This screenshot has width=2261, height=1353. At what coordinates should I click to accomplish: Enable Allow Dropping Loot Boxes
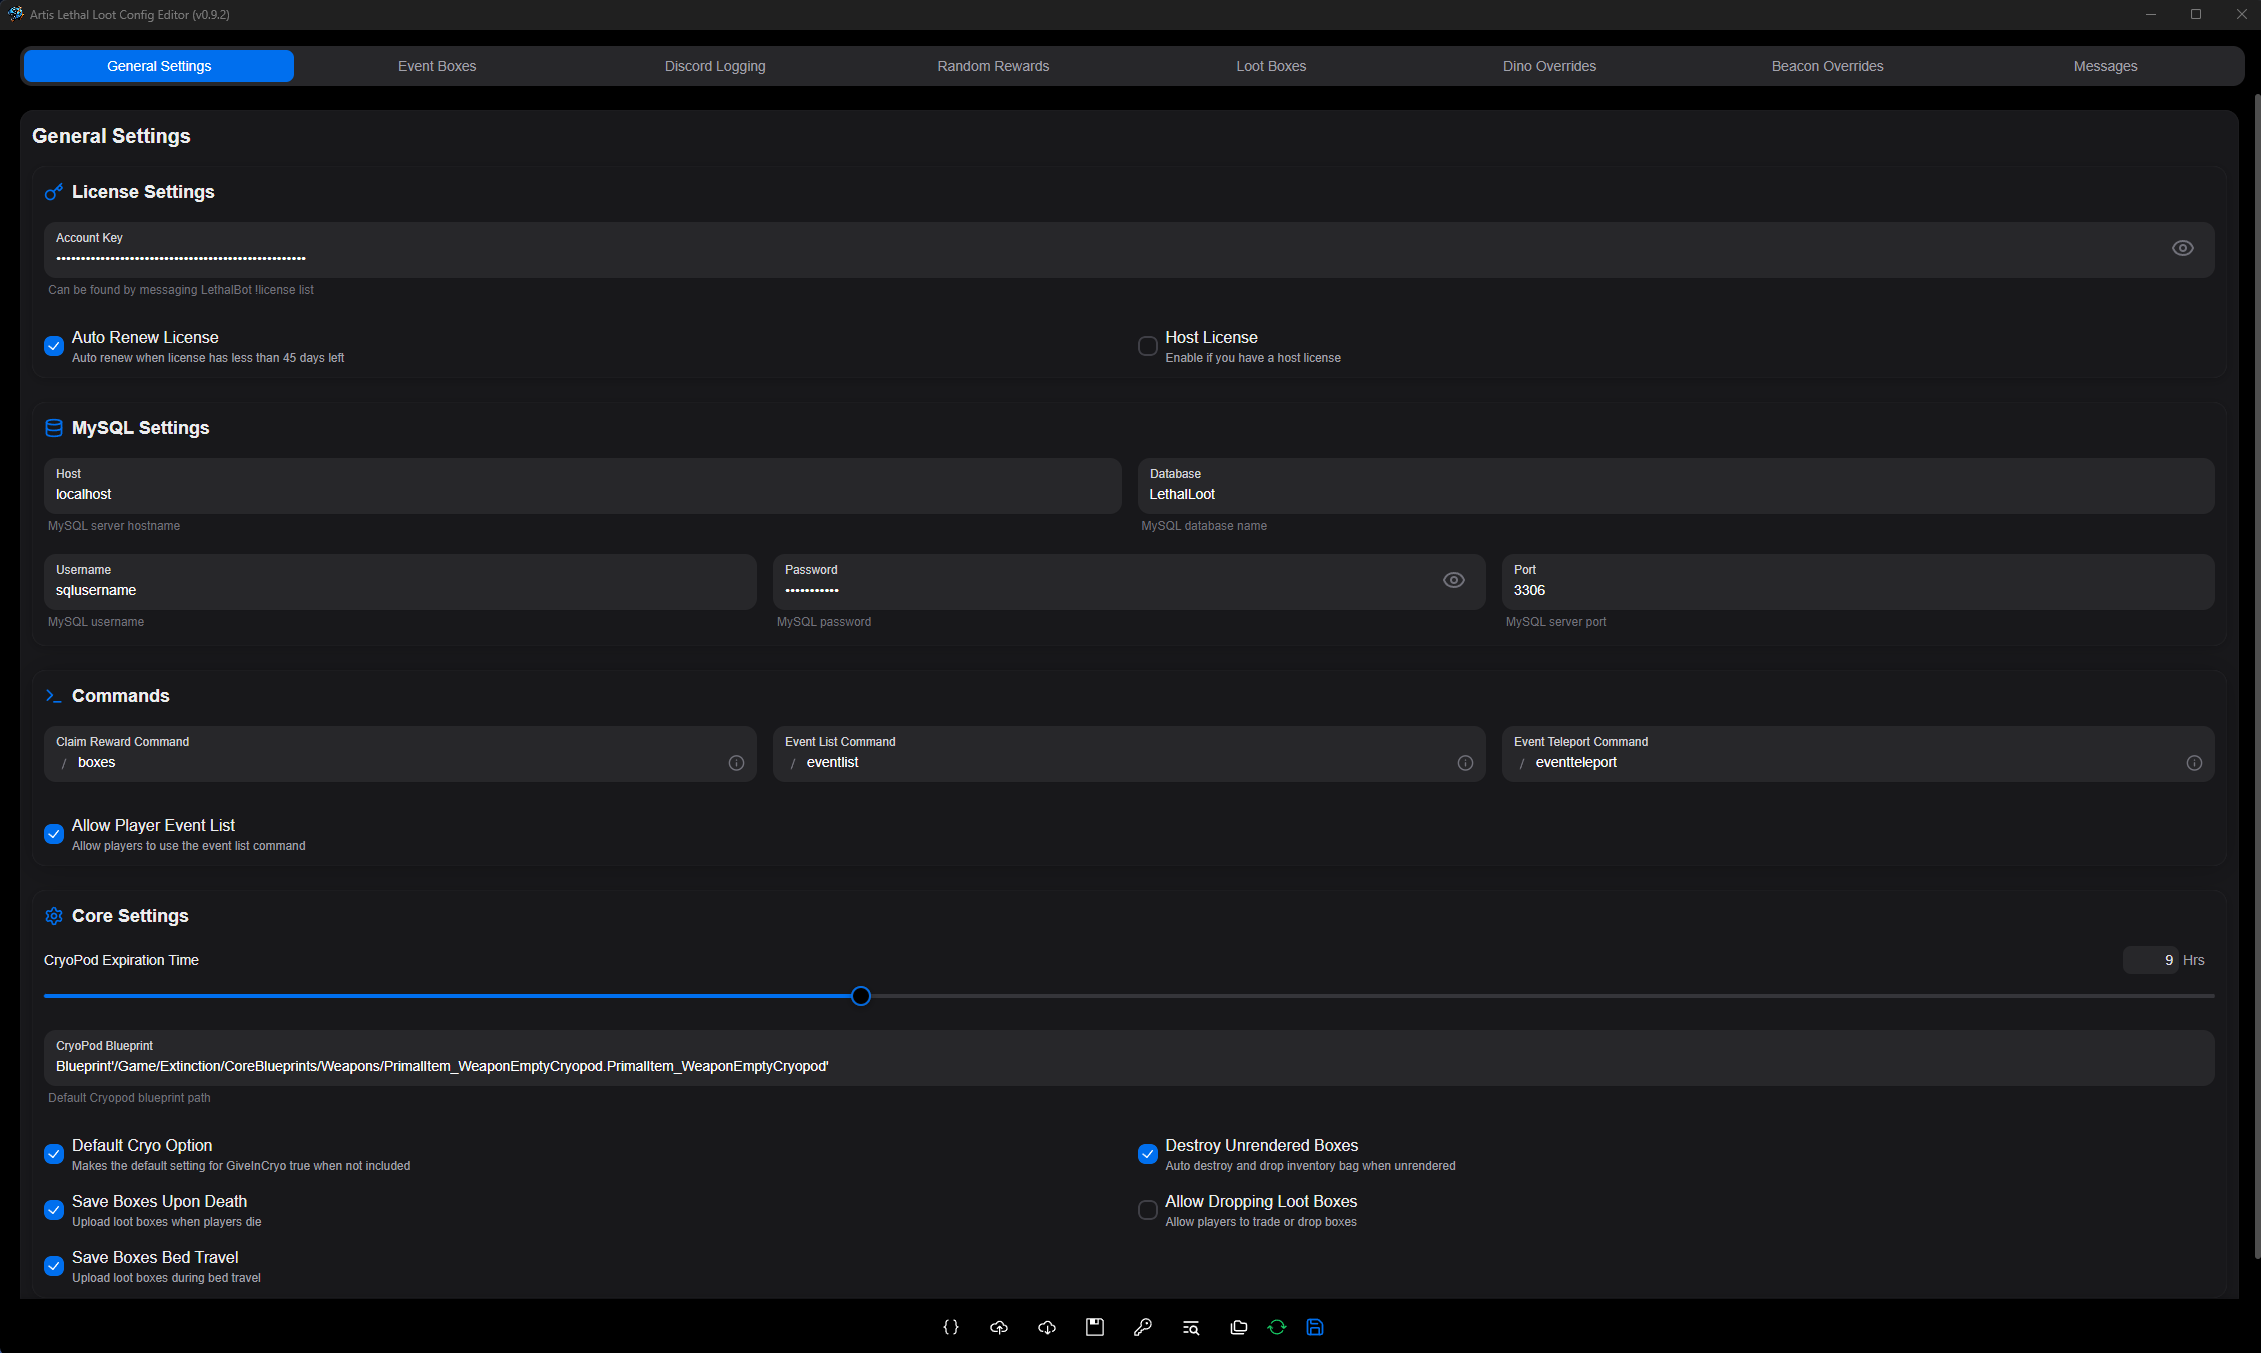[1148, 1210]
